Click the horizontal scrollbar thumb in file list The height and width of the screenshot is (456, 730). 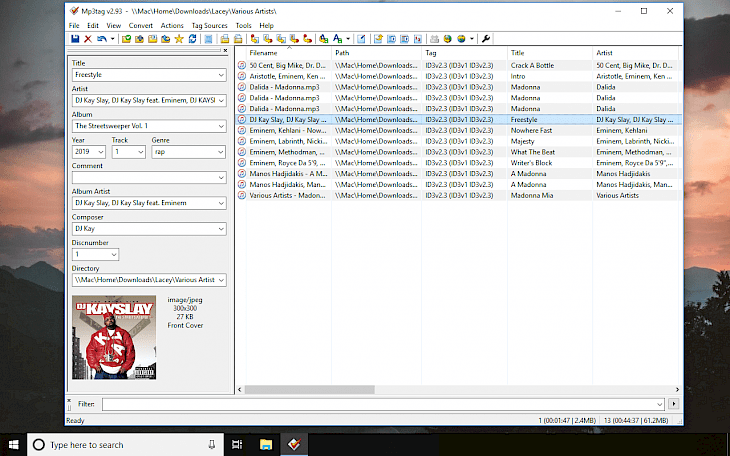pos(310,389)
